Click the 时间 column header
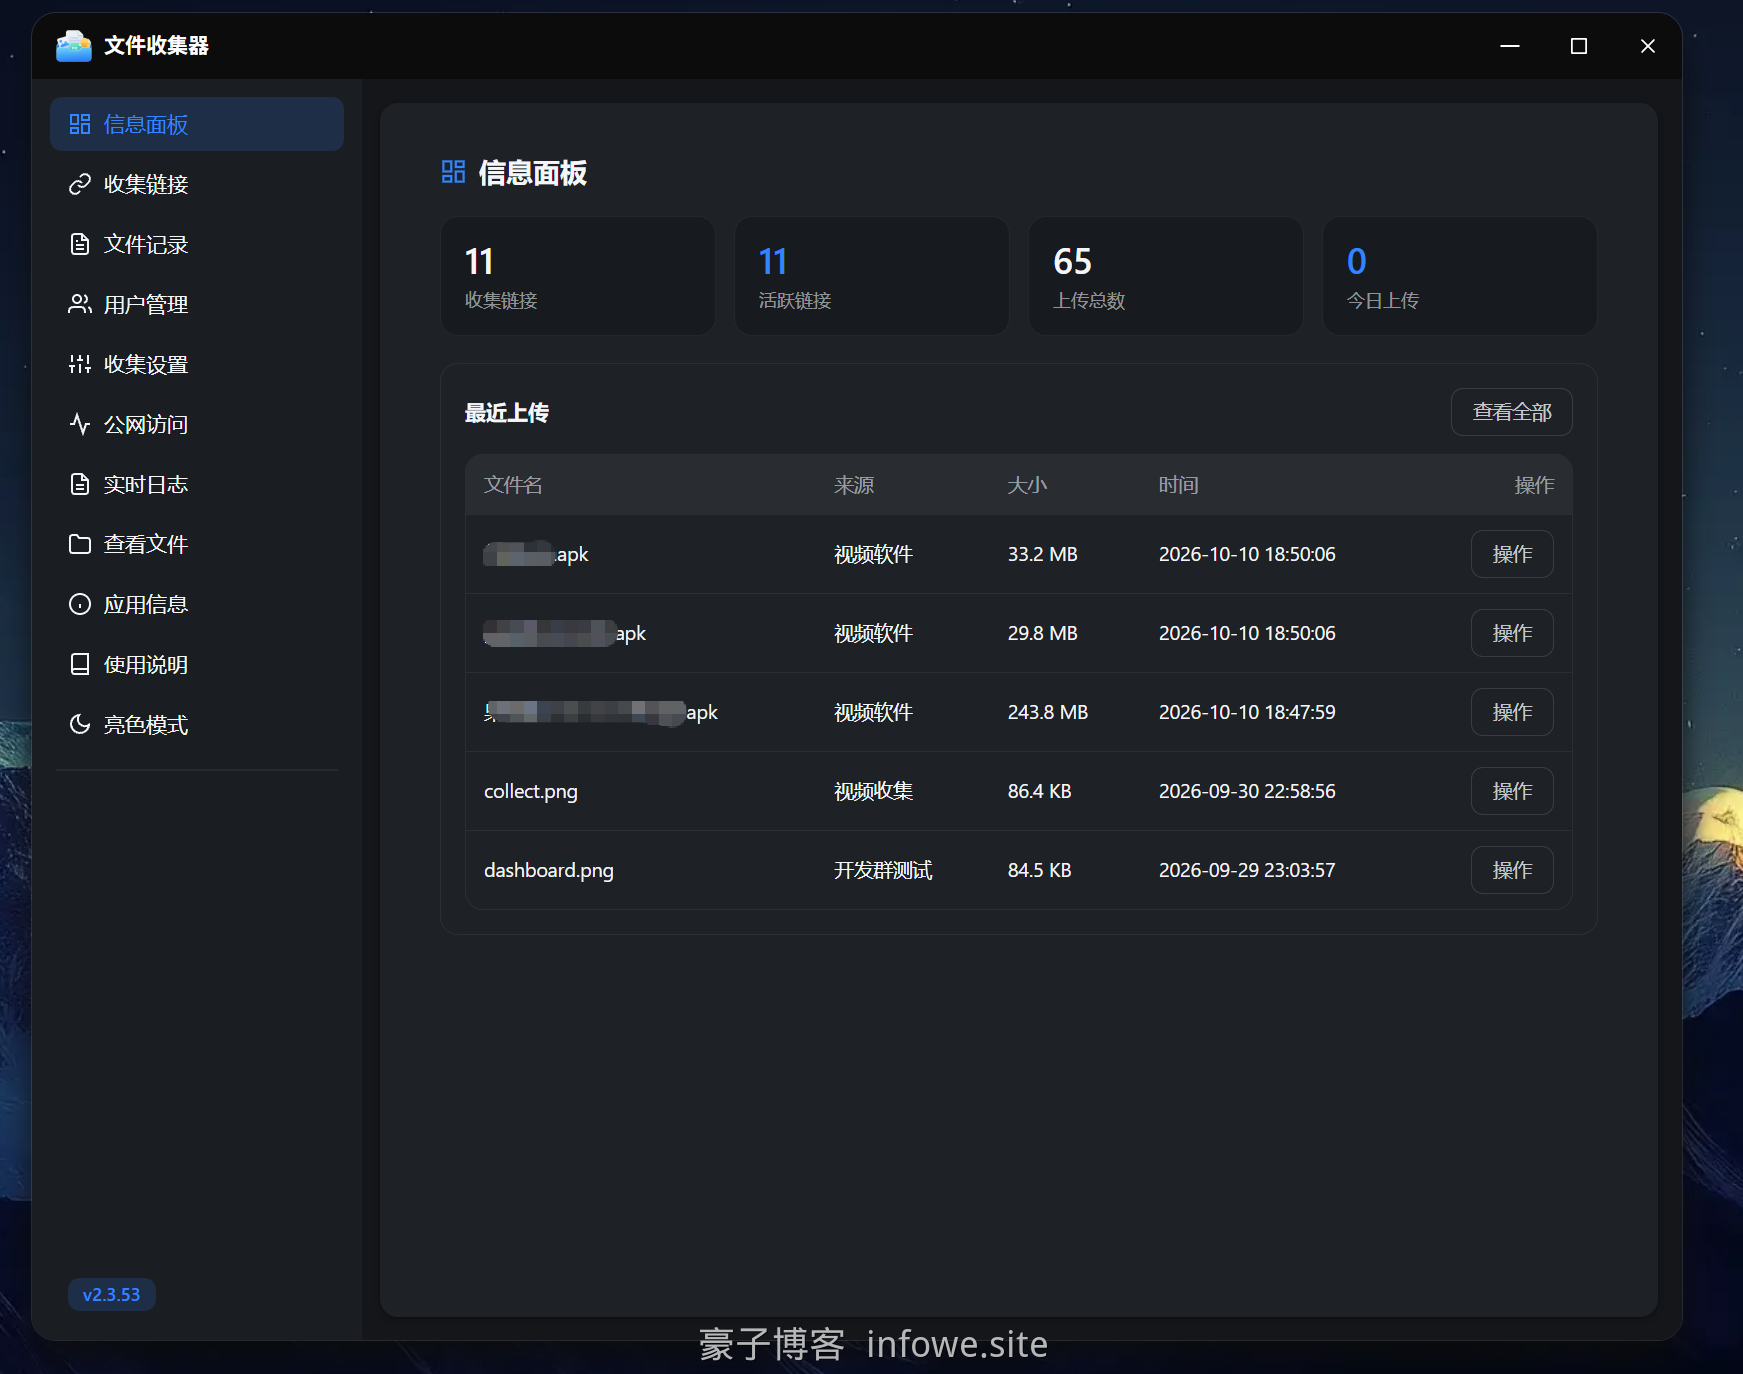This screenshot has height=1374, width=1743. pos(1178,485)
